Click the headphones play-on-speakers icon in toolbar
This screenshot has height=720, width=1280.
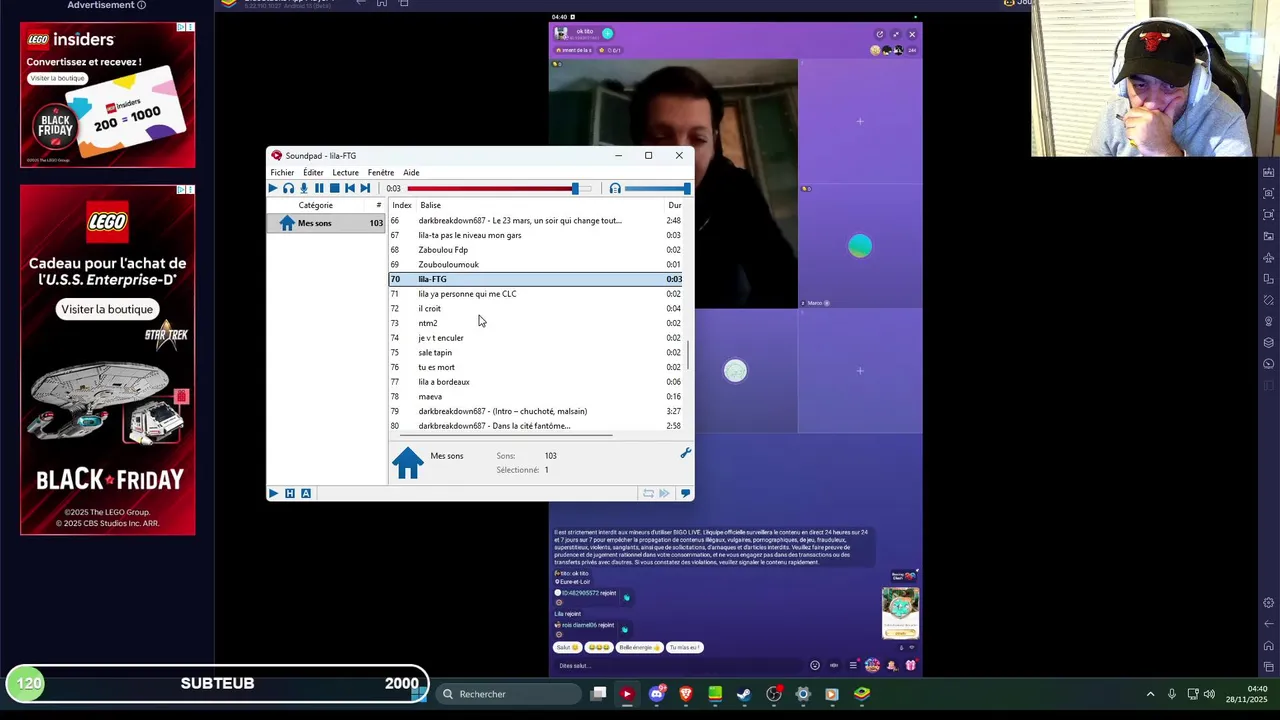coord(288,188)
